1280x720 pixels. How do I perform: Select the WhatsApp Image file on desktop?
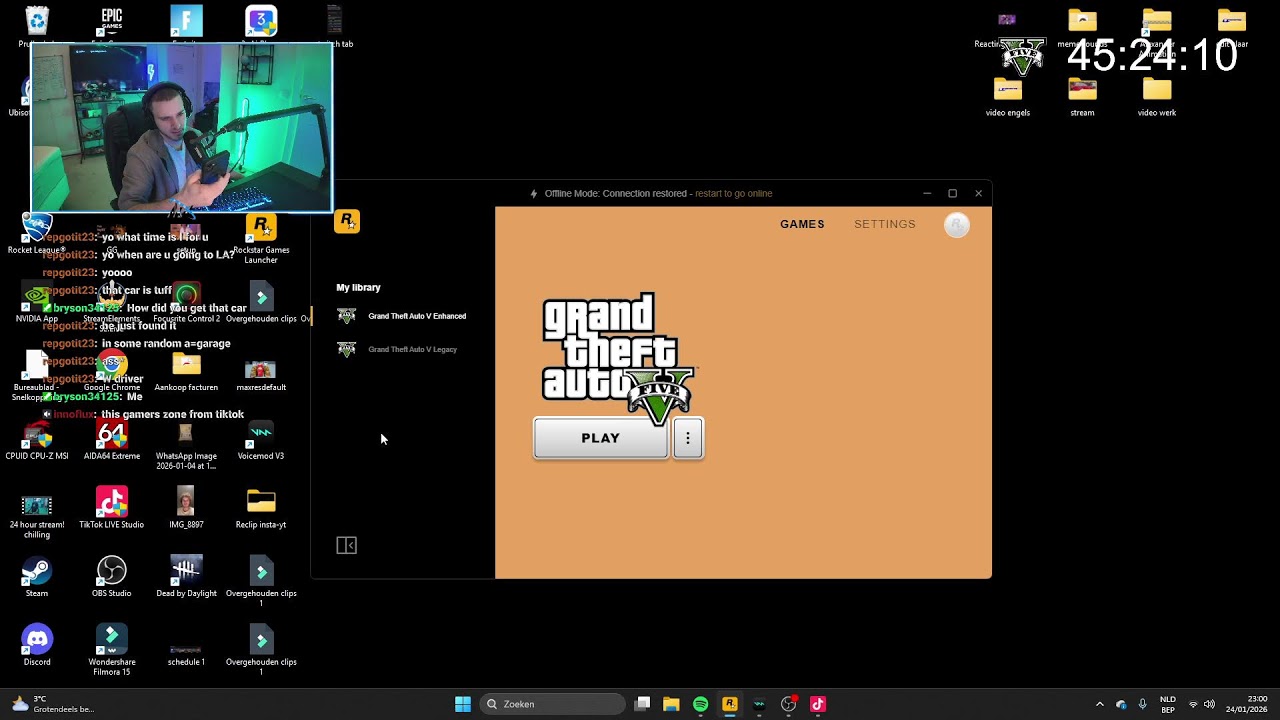pyautogui.click(x=186, y=445)
